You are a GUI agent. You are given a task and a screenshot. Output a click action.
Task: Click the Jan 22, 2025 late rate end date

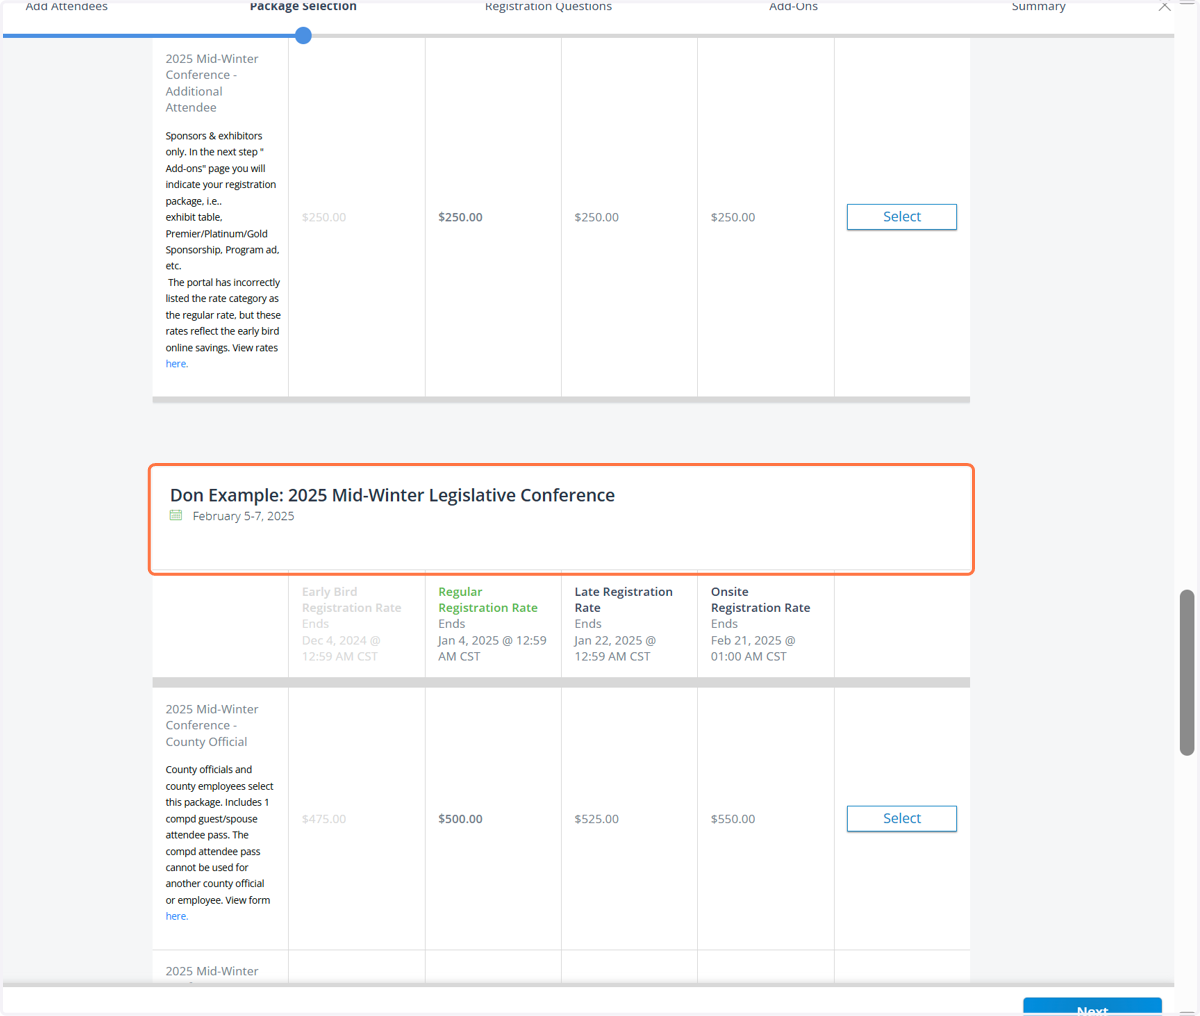[x=615, y=648]
